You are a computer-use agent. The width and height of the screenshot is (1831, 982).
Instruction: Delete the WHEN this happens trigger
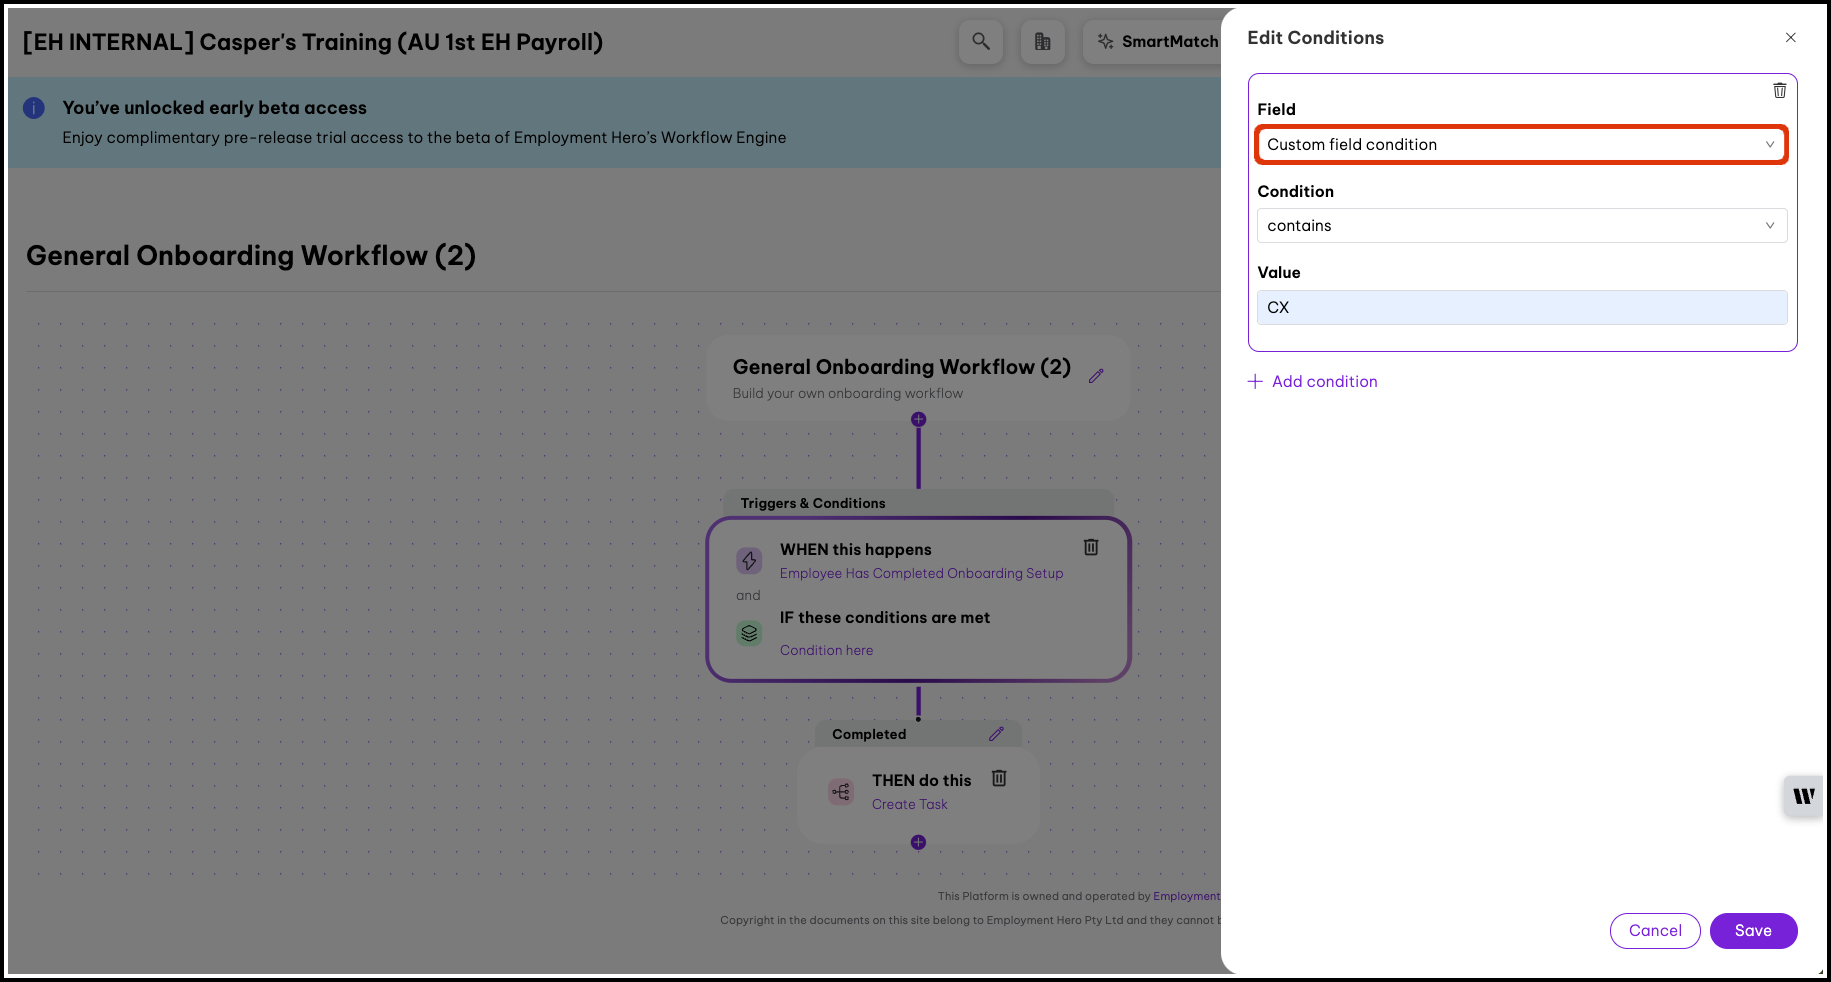pyautogui.click(x=1091, y=547)
